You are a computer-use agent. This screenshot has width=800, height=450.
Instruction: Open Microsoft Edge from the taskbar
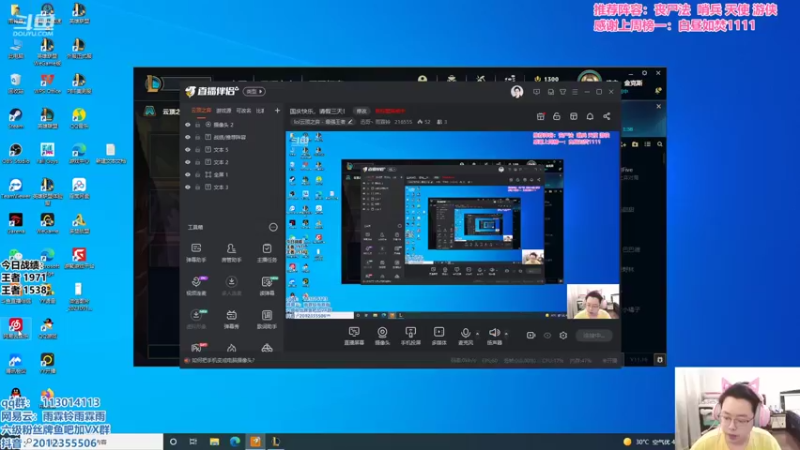(235, 442)
